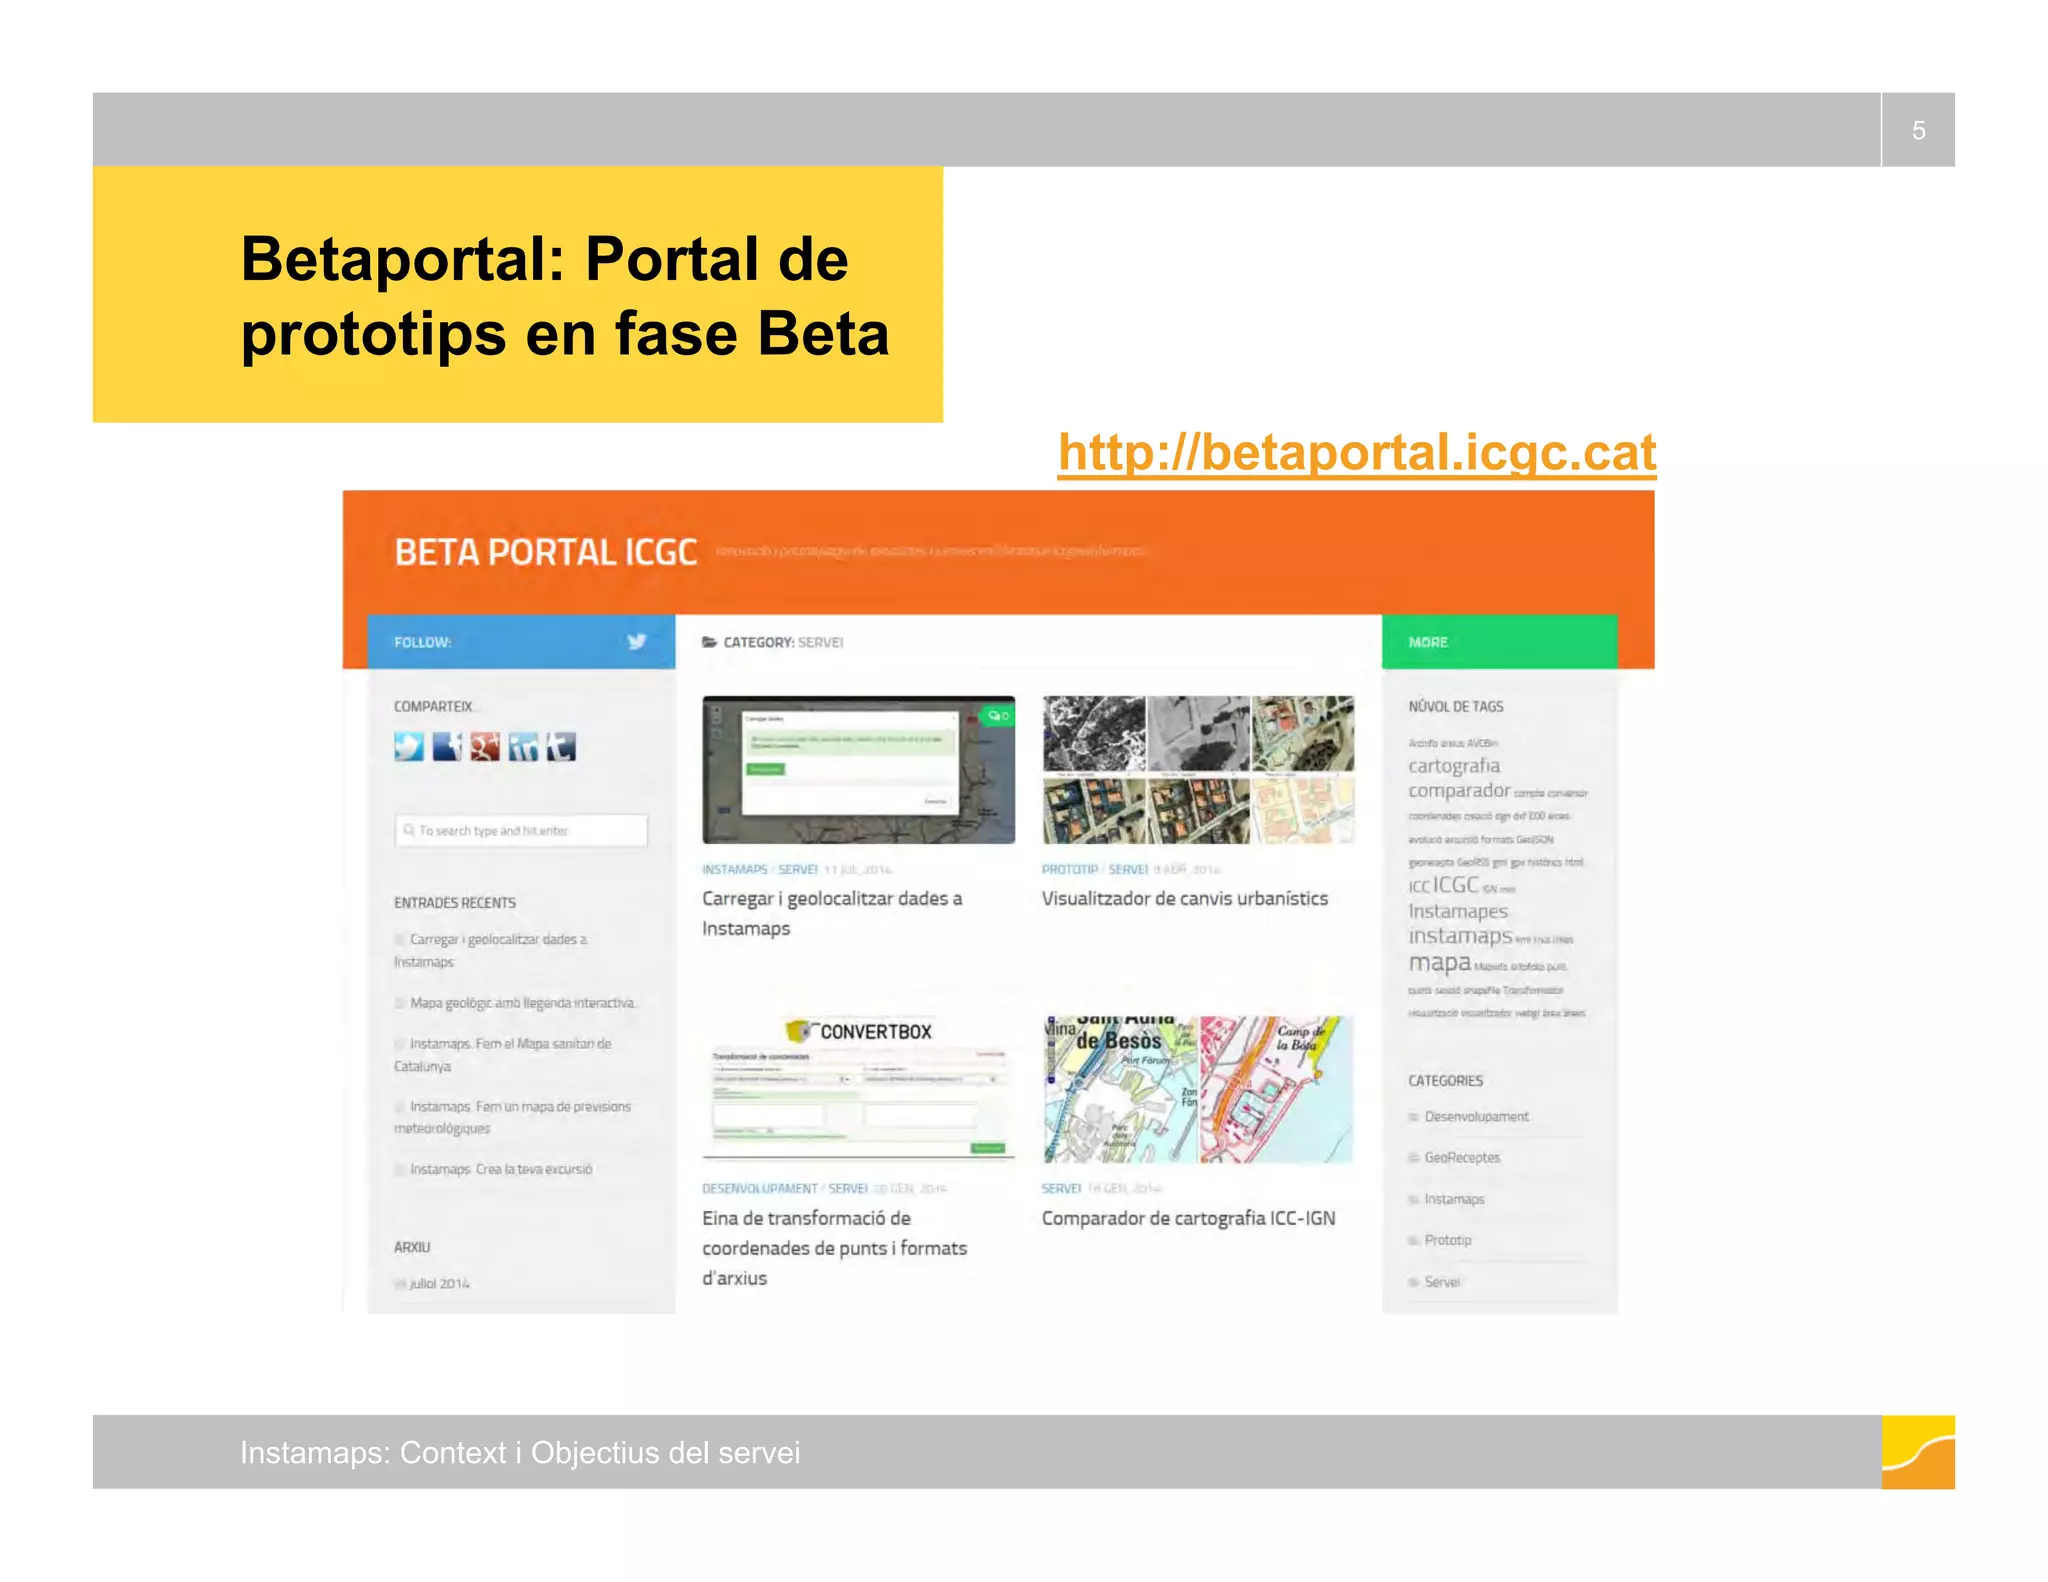Open recent entry 'Crea la teva excursió'
This screenshot has width=2048, height=1582.
tap(501, 1169)
